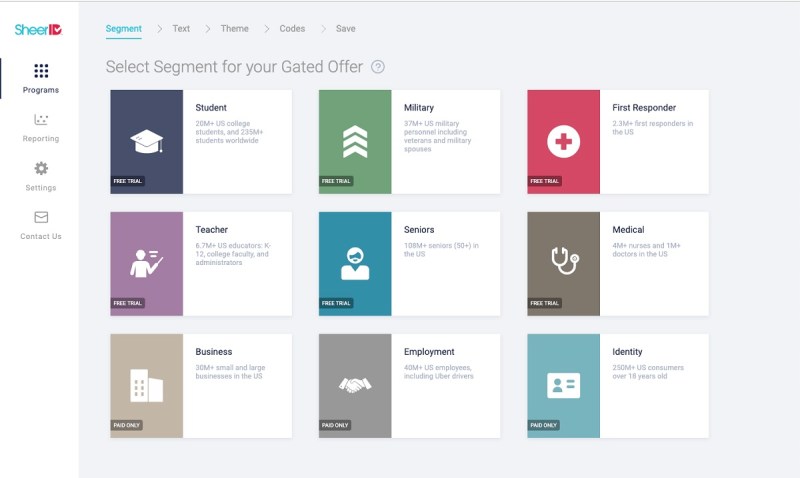Click '40M+ US employees' description

pyautogui.click(x=439, y=371)
